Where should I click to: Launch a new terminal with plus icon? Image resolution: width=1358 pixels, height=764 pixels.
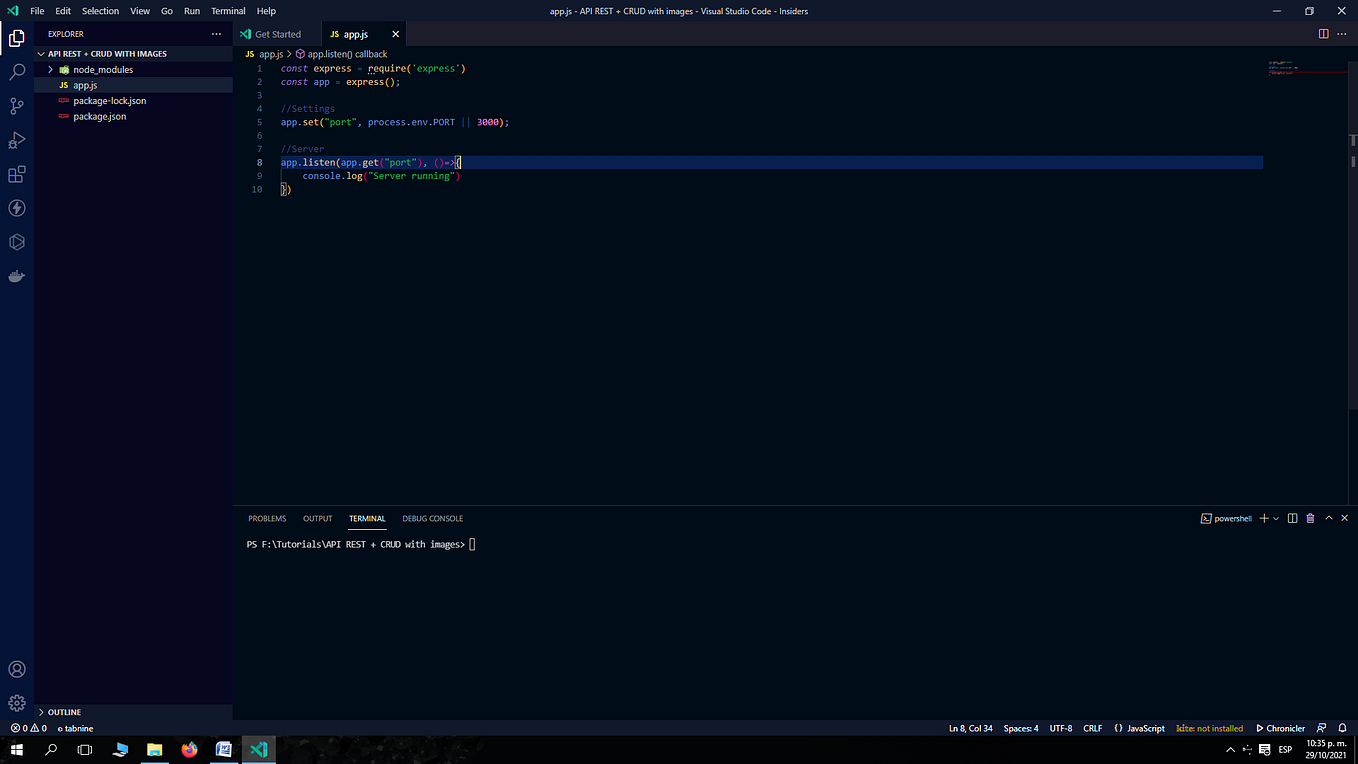1263,518
